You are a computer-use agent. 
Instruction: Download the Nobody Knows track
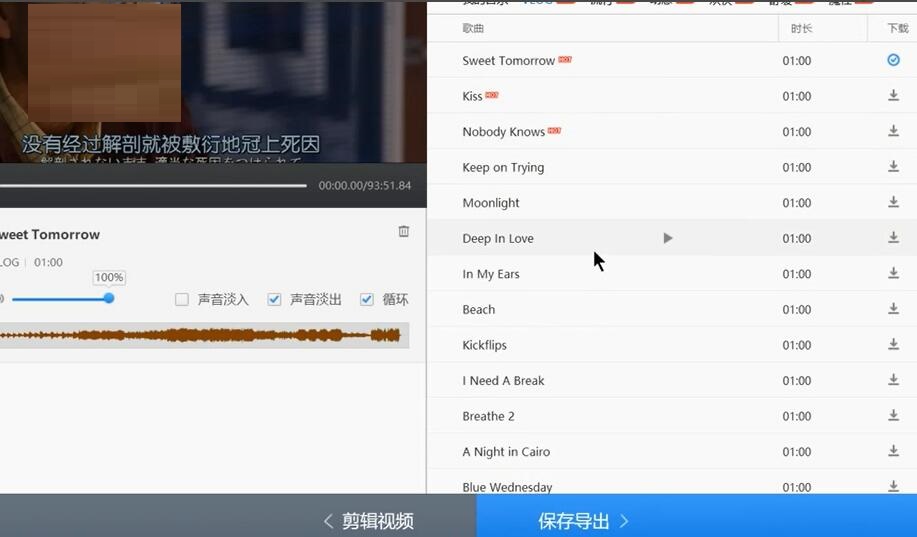(893, 131)
